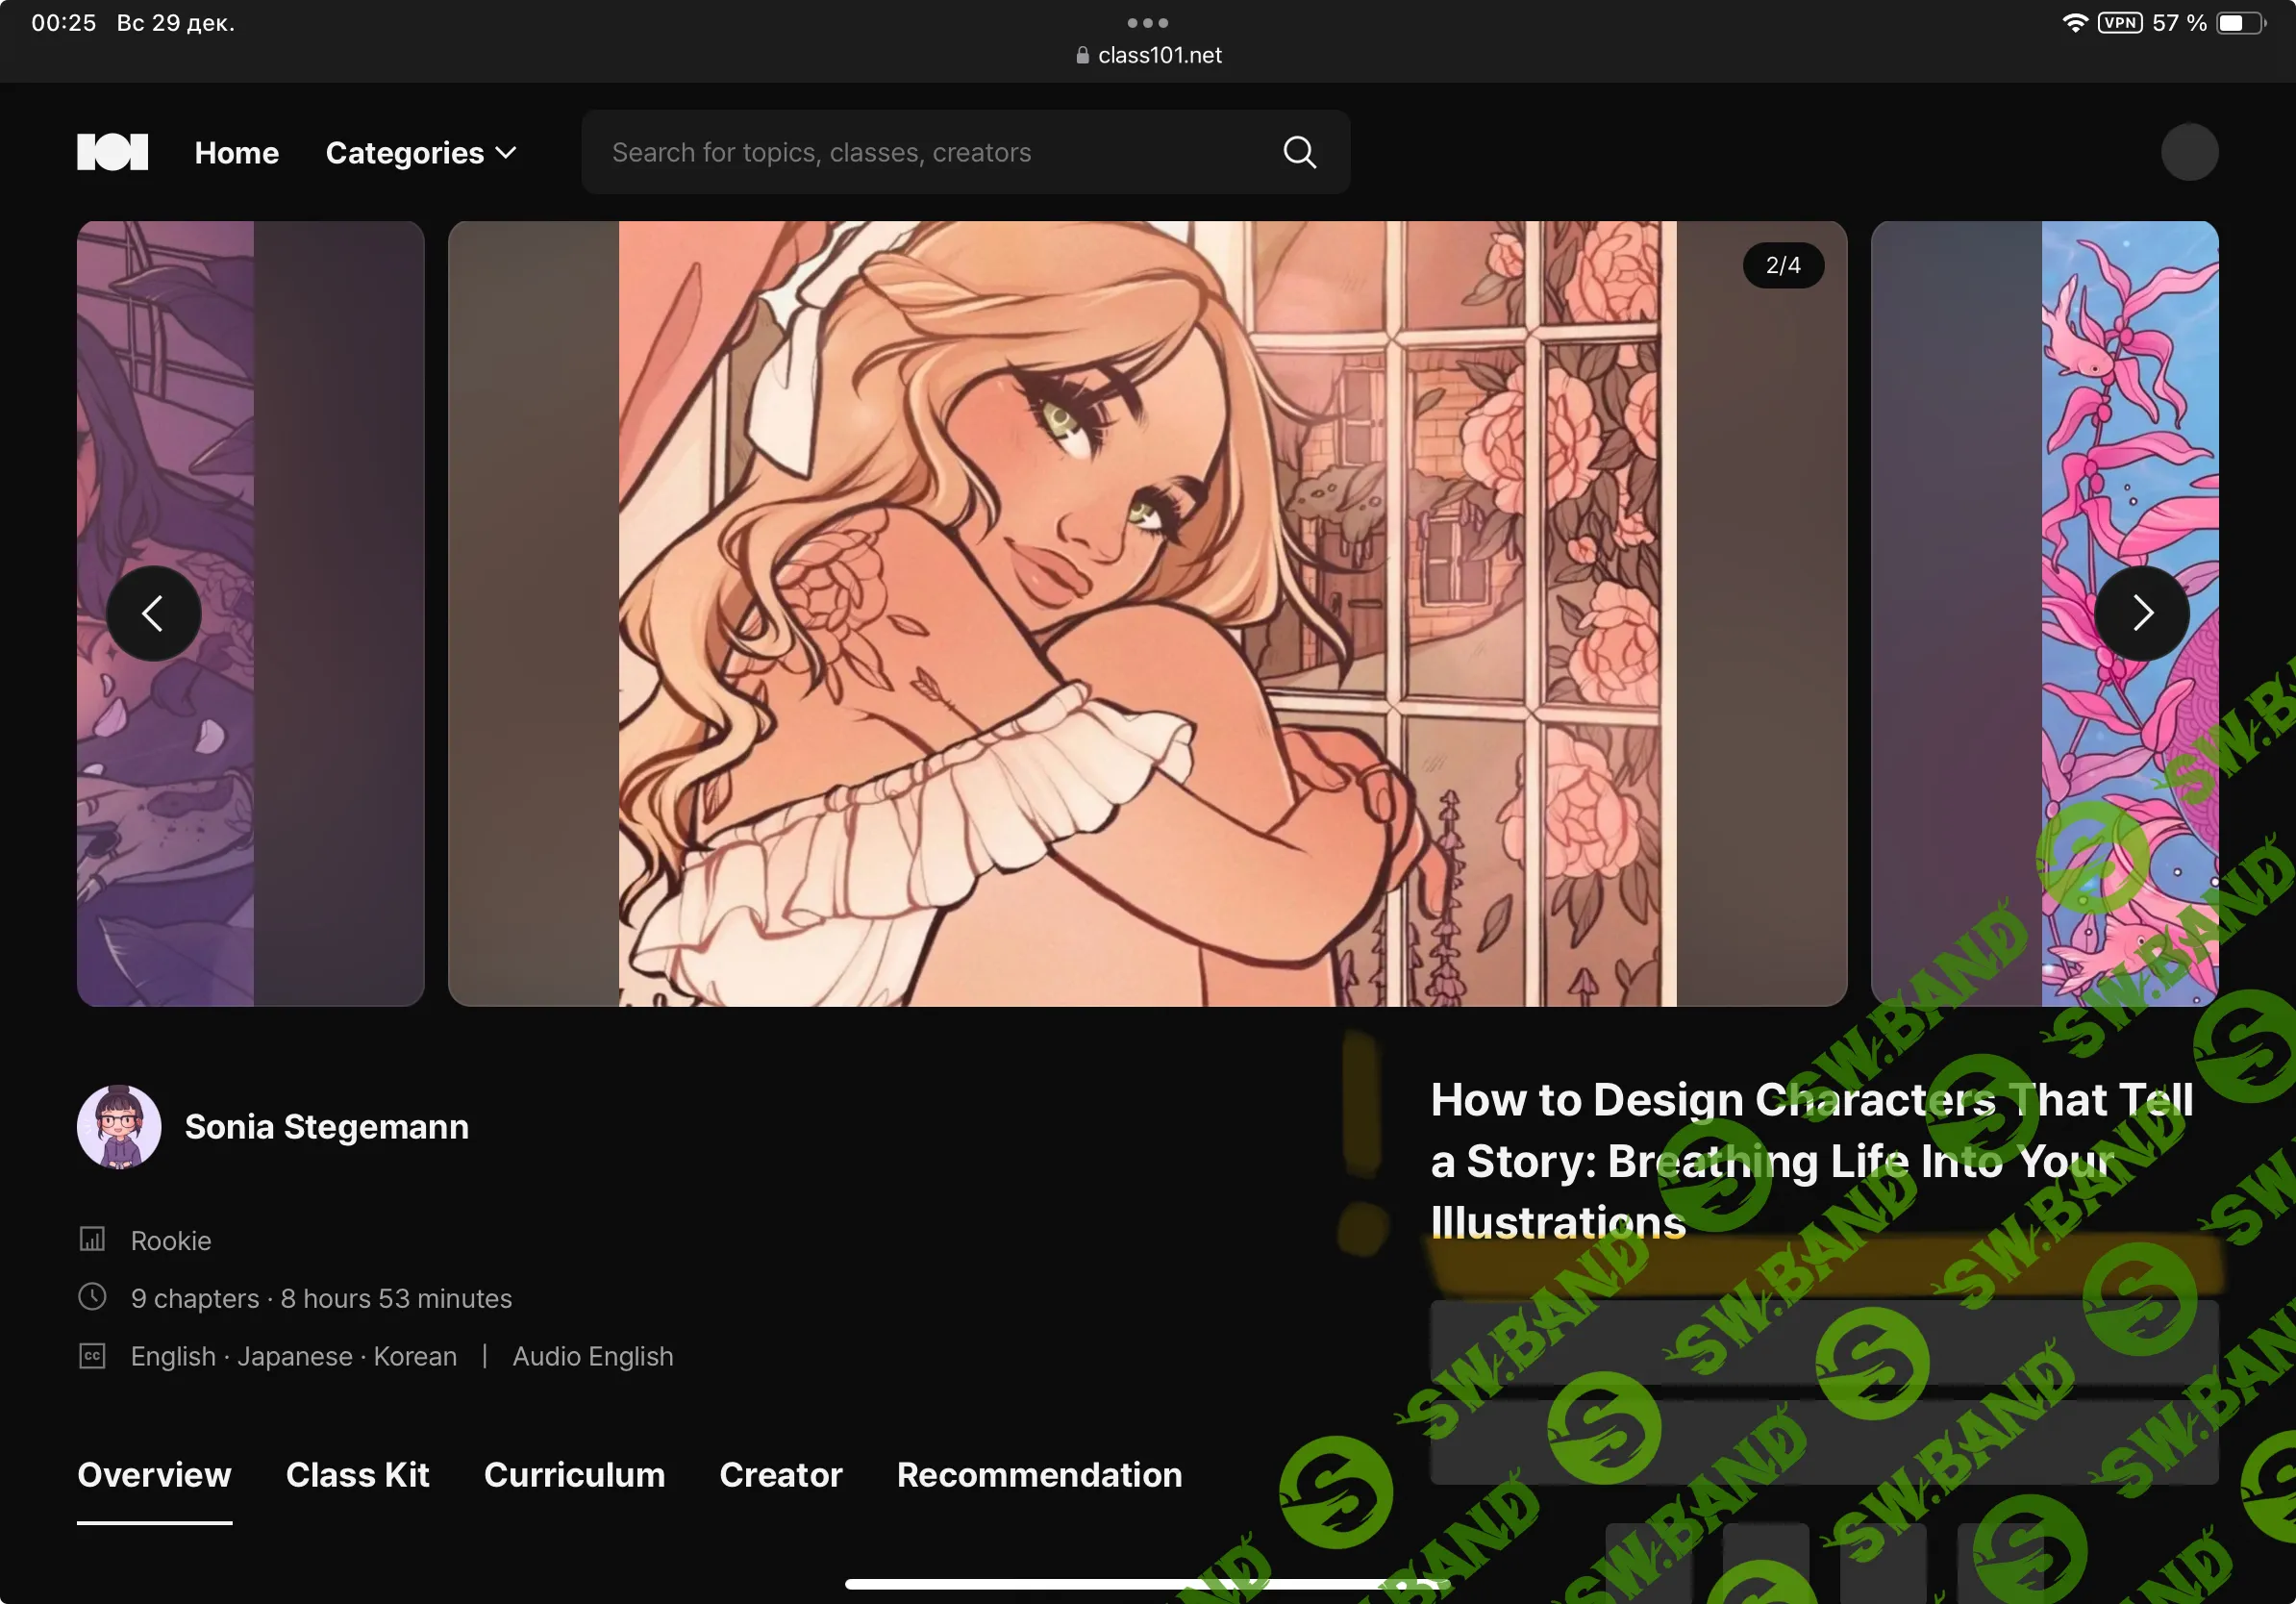Open the Home menu item
Viewport: 2296px width, 1604px height.
(236, 152)
